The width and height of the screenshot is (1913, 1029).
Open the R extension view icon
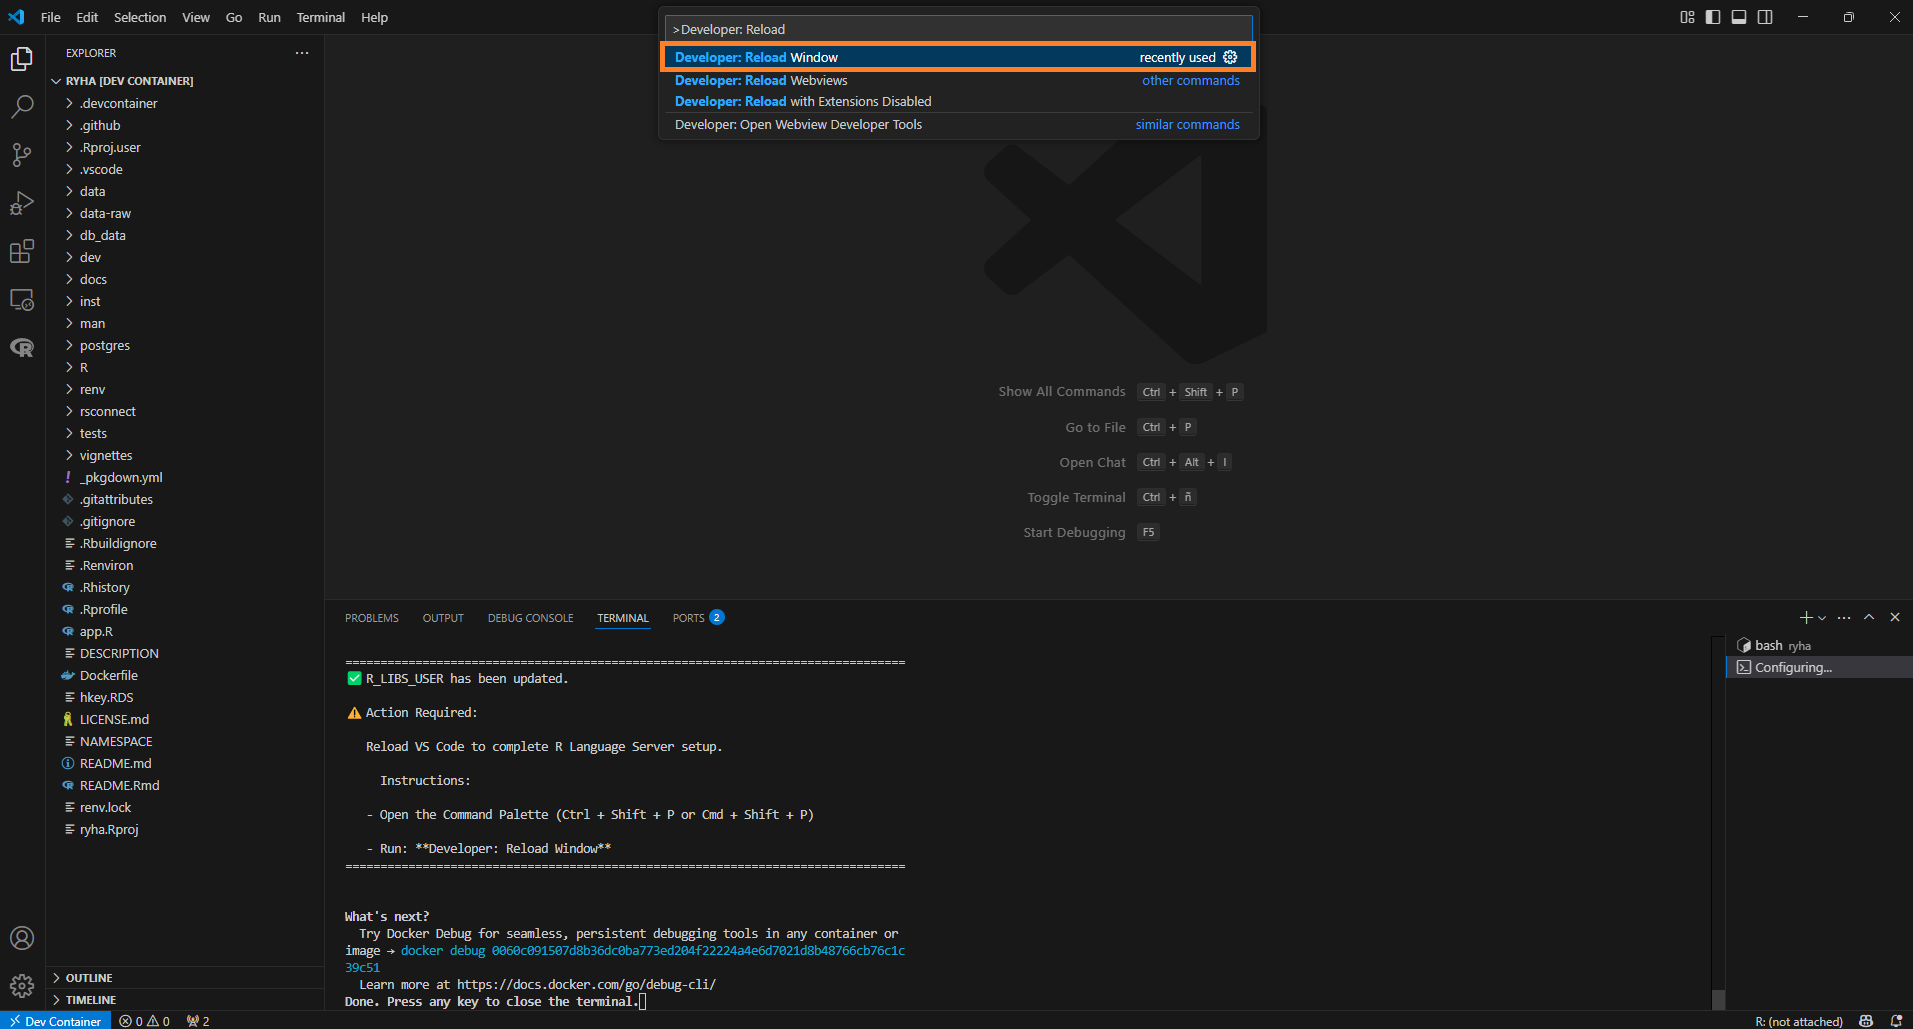tap(22, 347)
